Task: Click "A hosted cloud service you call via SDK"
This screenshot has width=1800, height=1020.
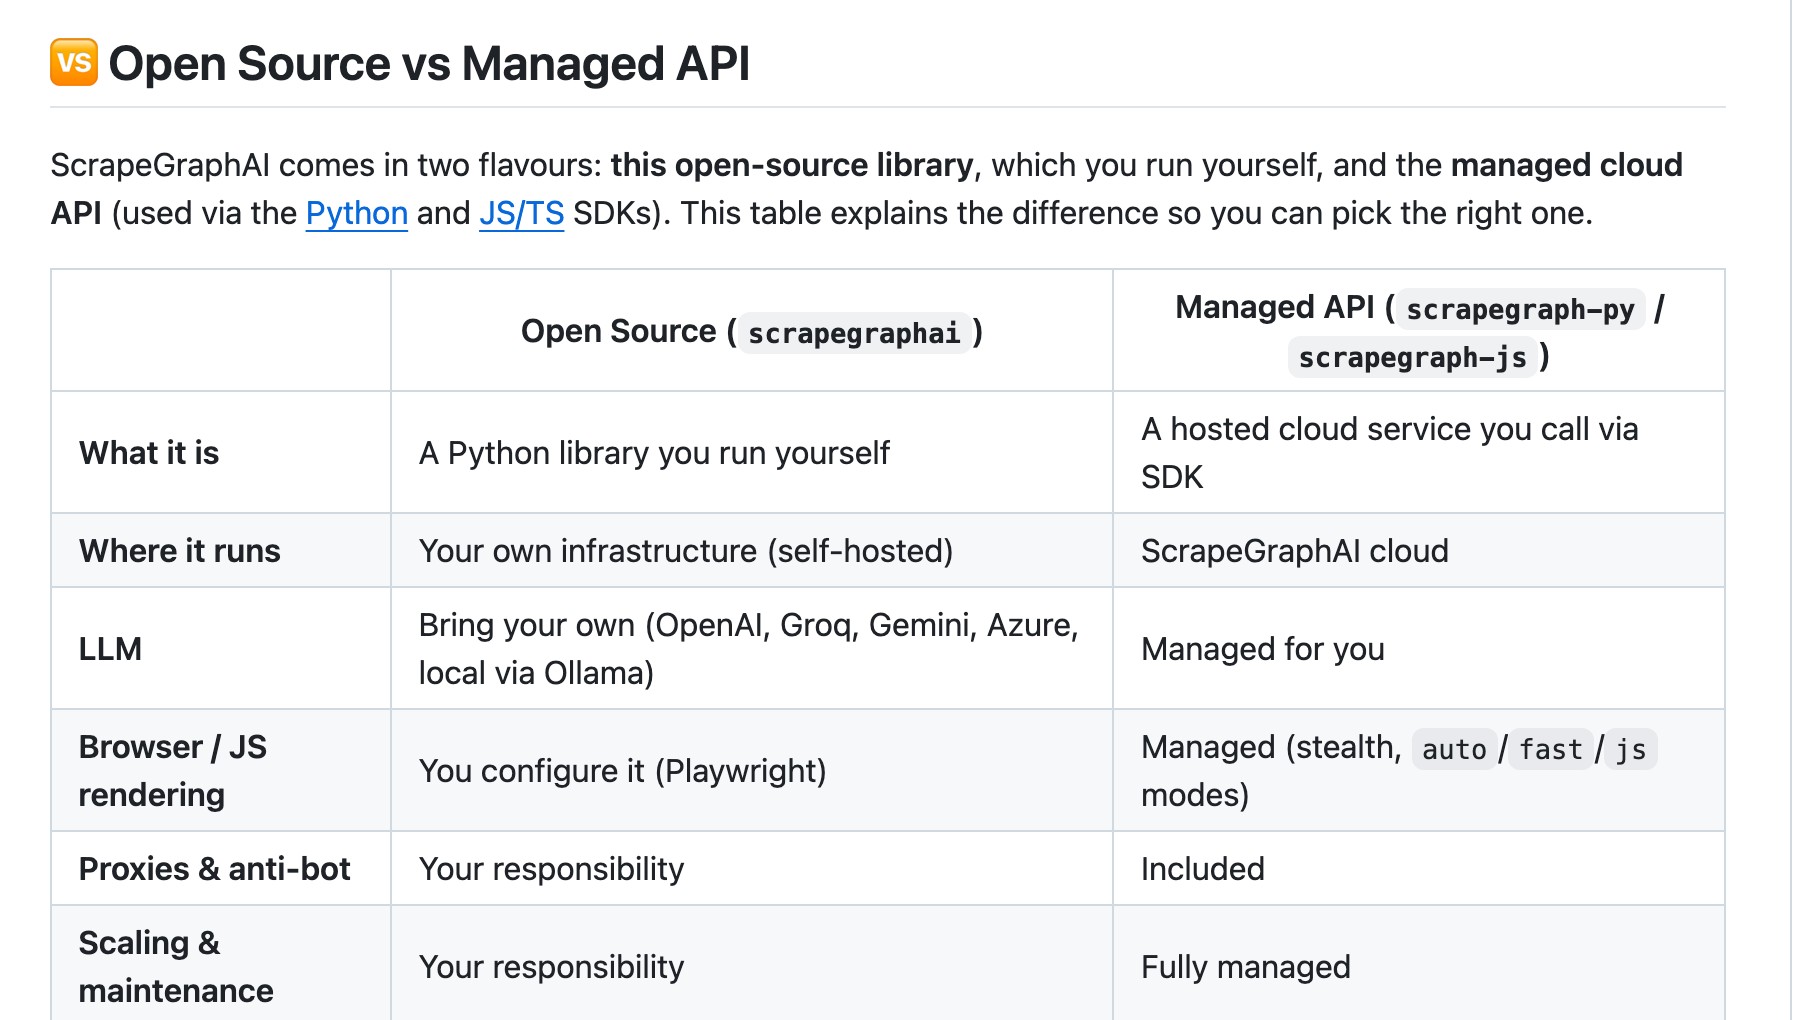Action: (x=1390, y=453)
